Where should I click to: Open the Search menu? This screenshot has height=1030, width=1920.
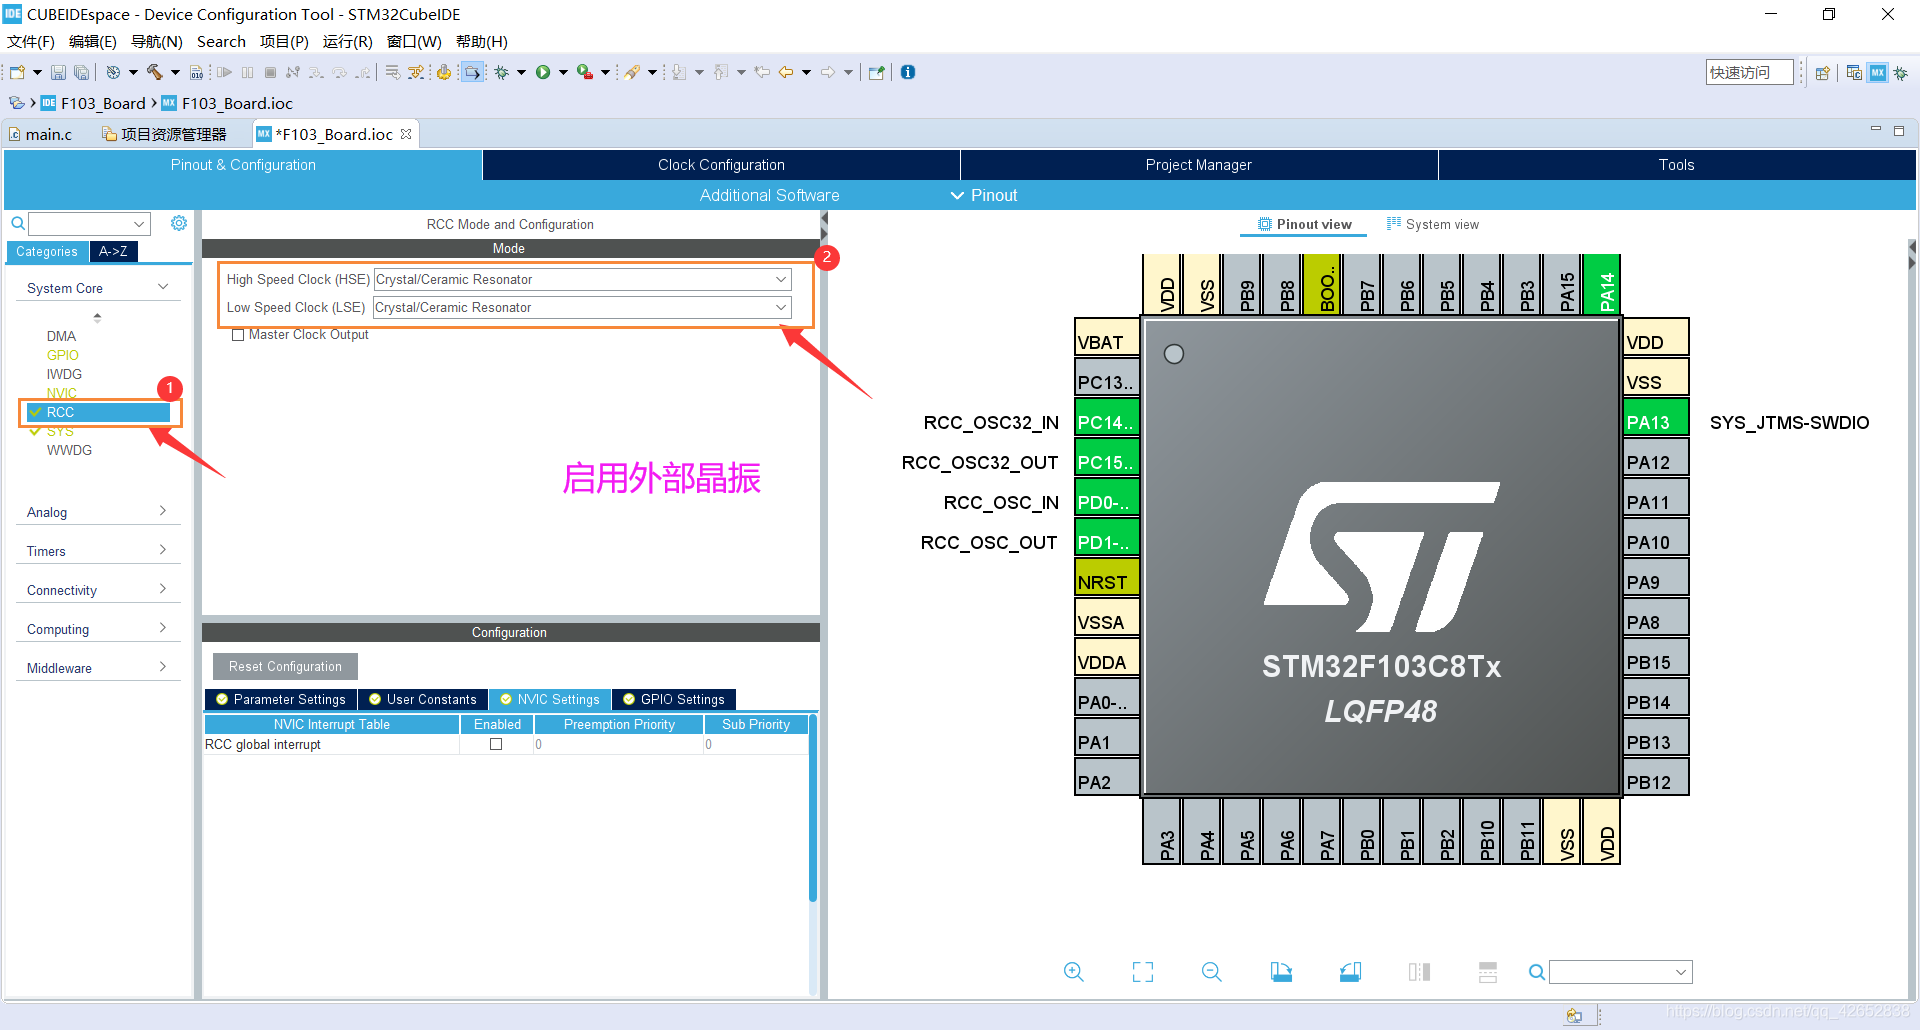coord(221,41)
